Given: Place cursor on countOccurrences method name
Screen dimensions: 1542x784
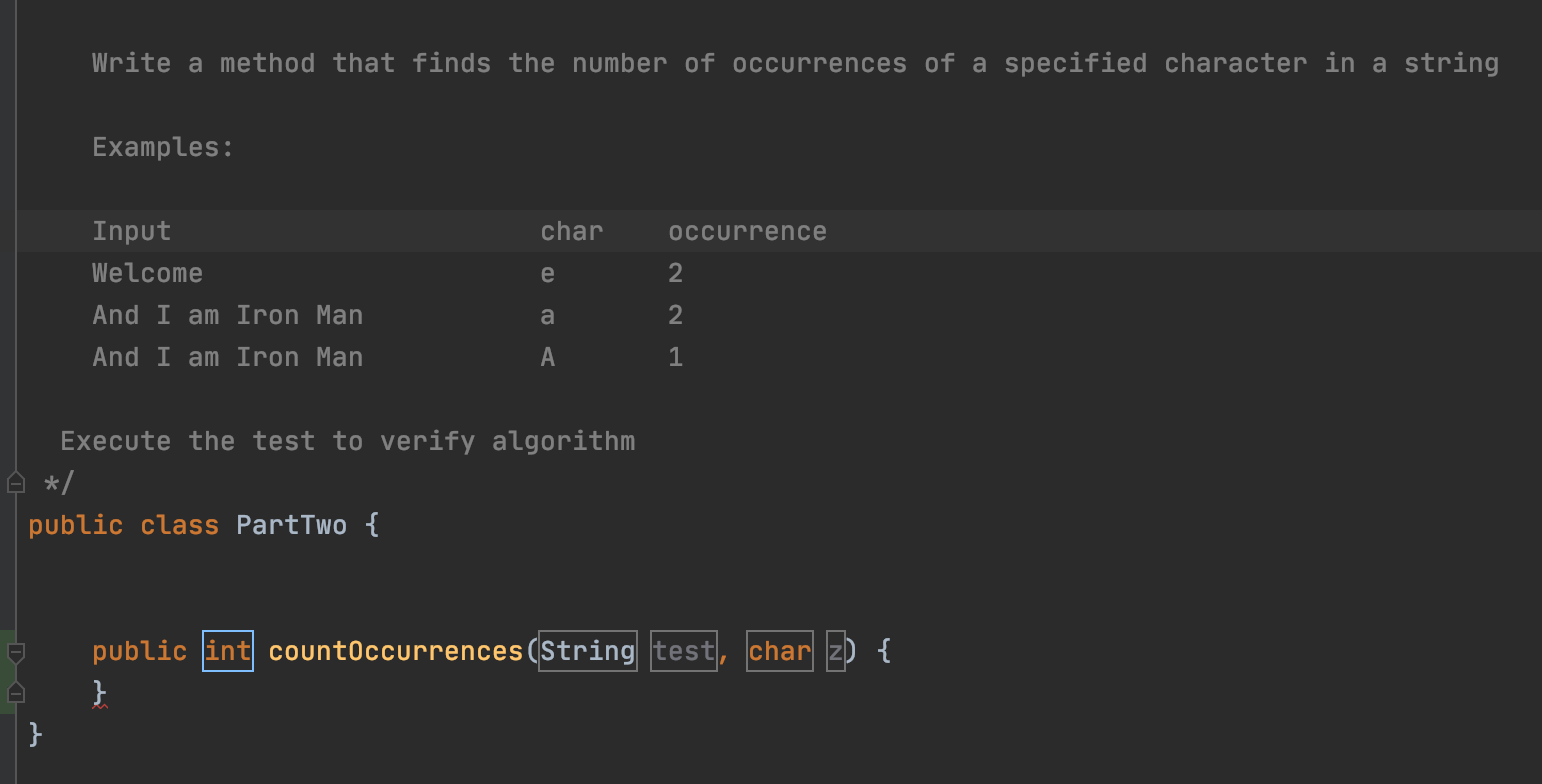Looking at the screenshot, I should [396, 651].
